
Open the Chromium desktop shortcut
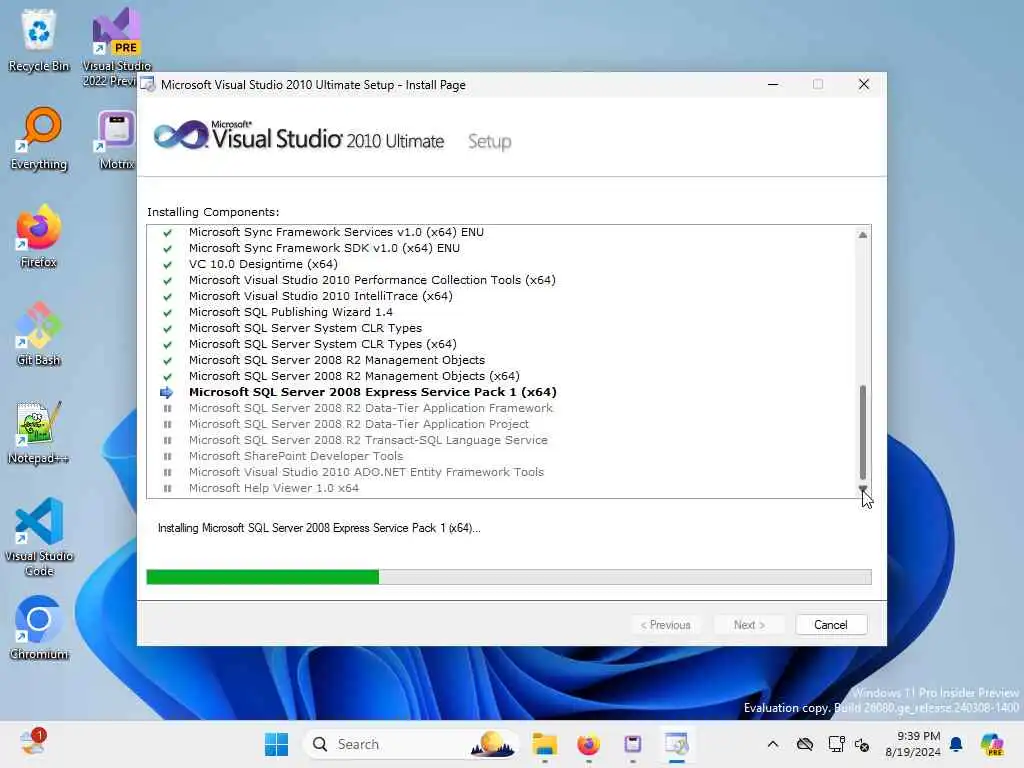click(39, 628)
